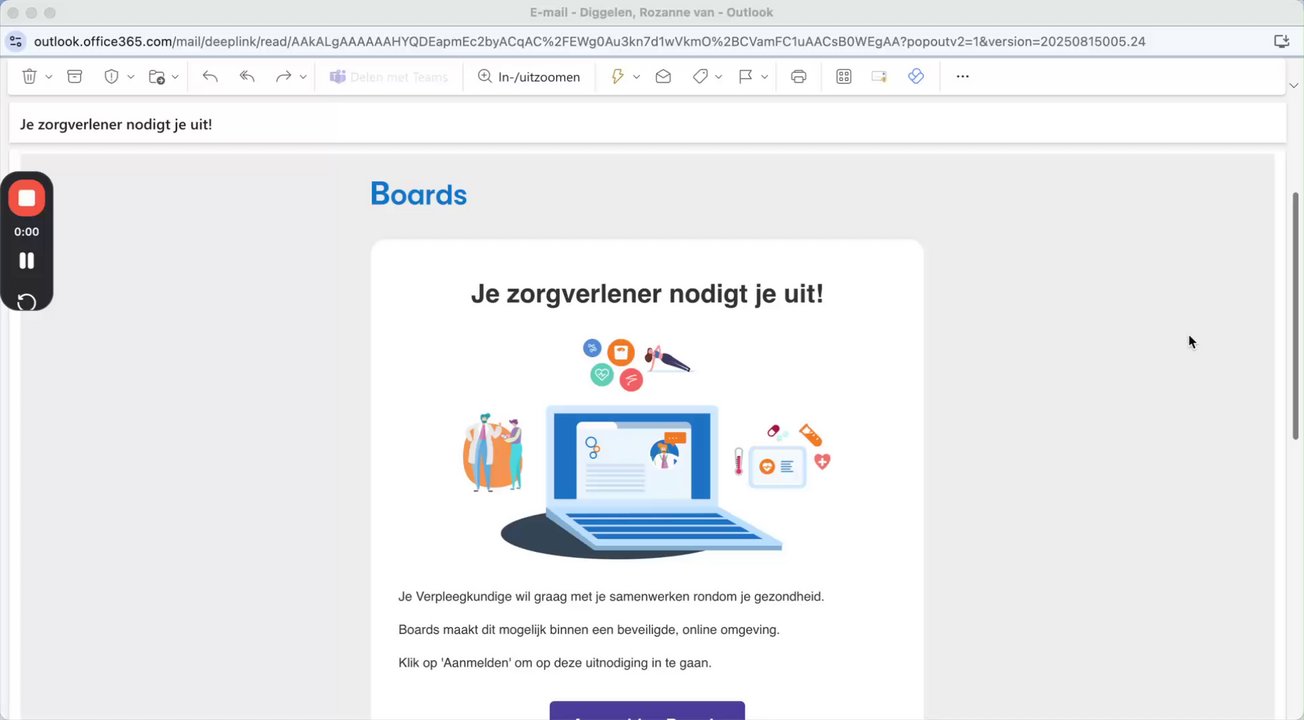Click the Delete trash can icon
The width and height of the screenshot is (1304, 720).
29,77
